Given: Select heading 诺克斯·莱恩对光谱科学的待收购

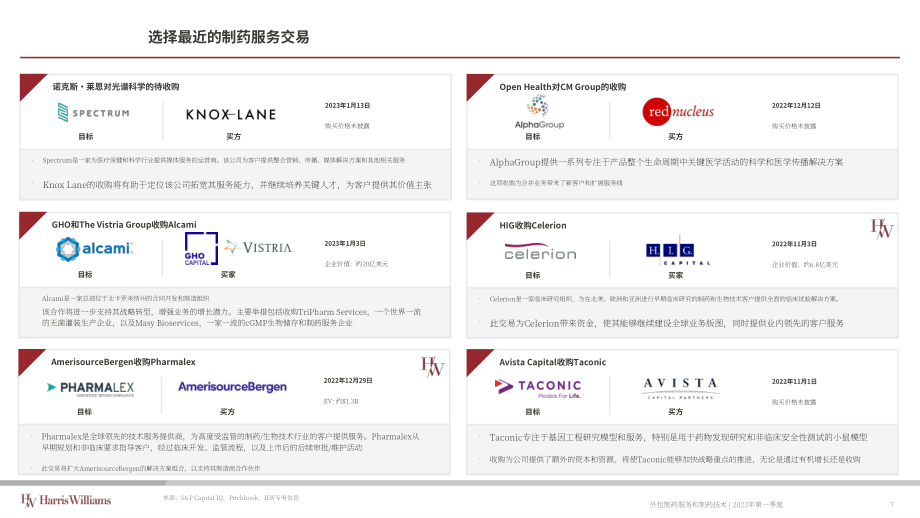Looking at the screenshot, I should coord(116,87).
